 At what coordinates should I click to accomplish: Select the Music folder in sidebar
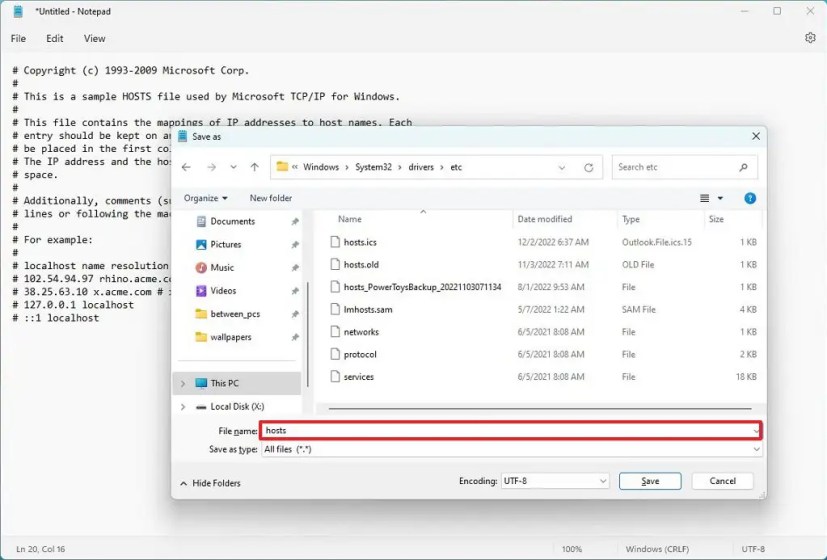coord(222,267)
